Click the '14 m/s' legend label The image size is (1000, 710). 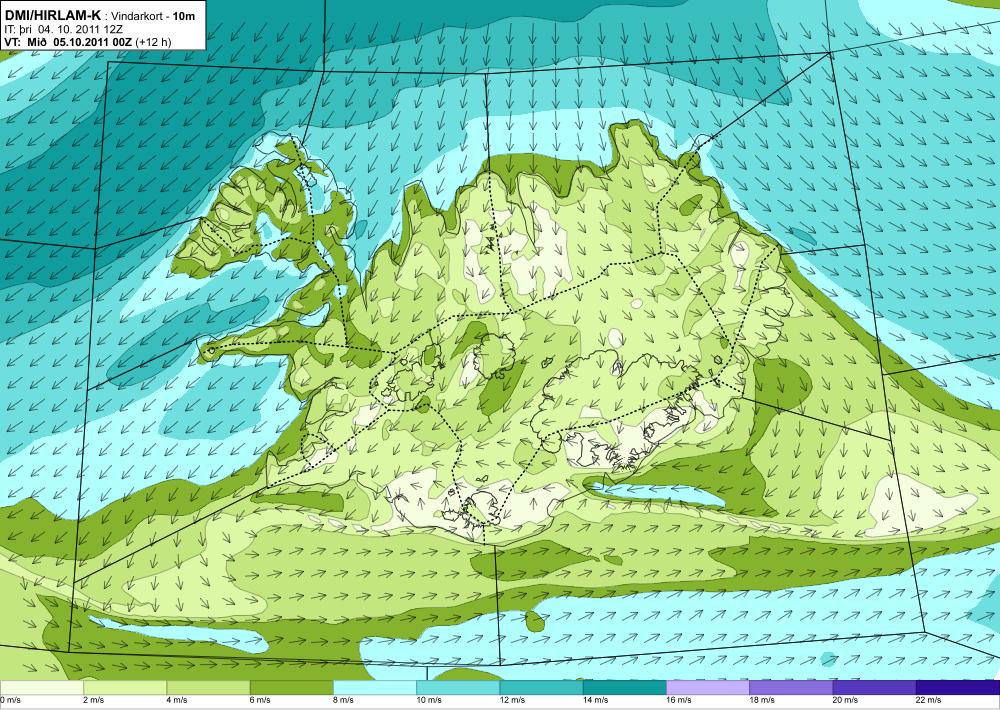click(x=596, y=700)
